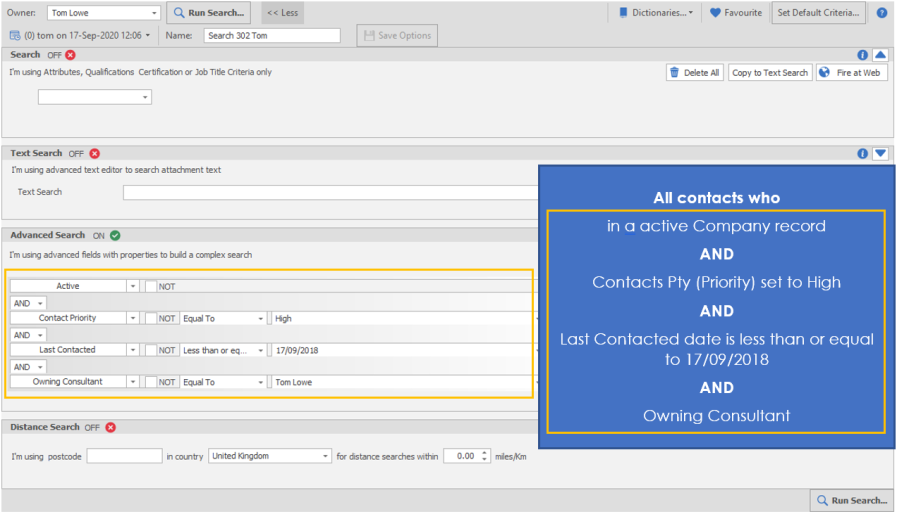Click the Fire at Web globe button
Image resolution: width=897 pixels, height=514 pixels.
click(851, 73)
